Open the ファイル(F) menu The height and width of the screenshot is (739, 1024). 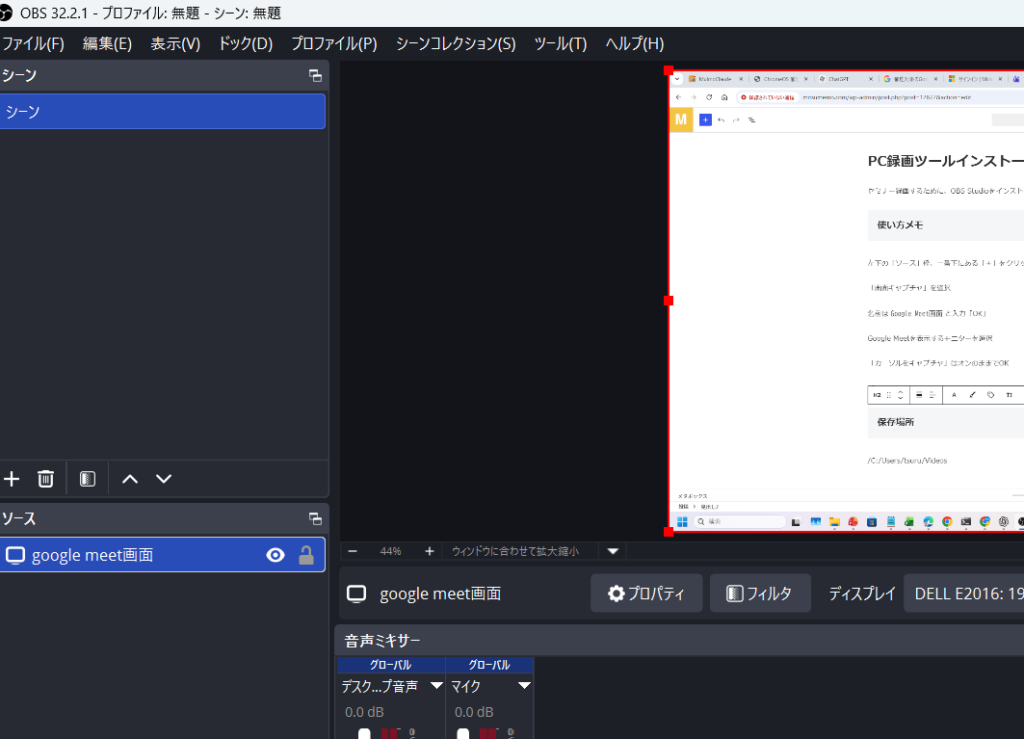point(33,44)
